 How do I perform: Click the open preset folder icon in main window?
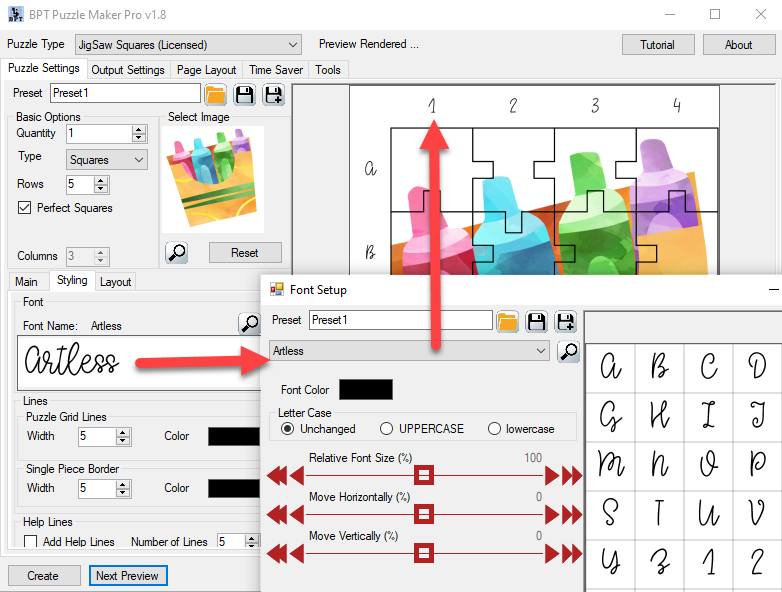(215, 94)
